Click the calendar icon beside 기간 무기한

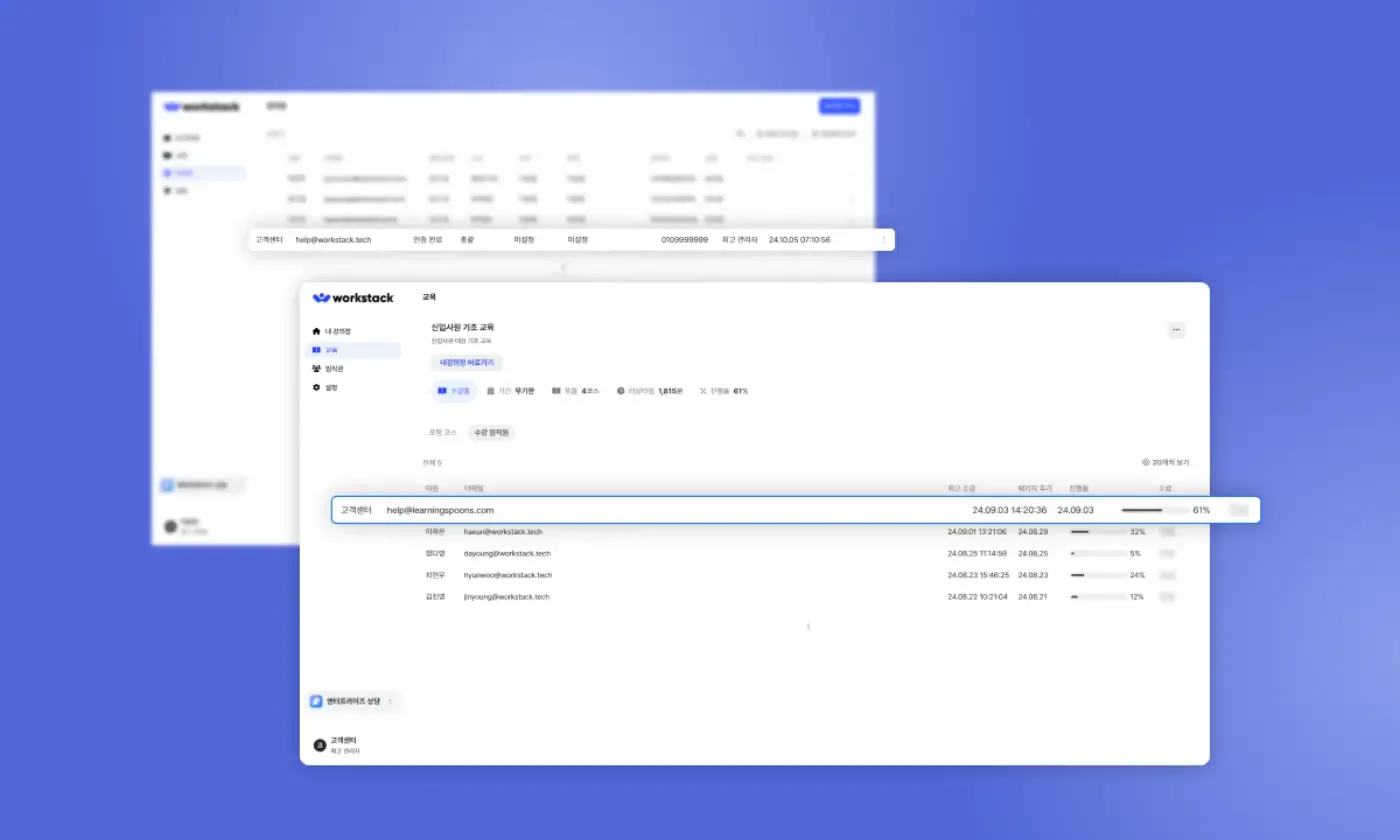[x=491, y=391]
